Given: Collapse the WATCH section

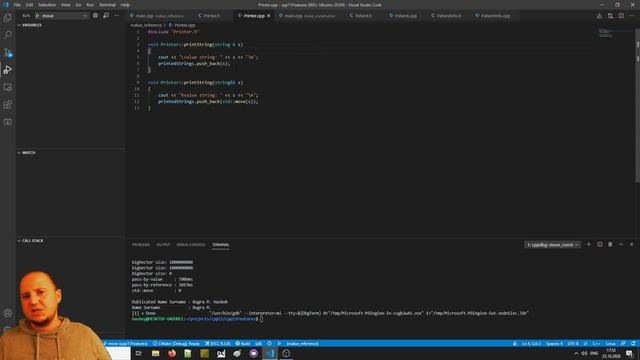Looking at the screenshot, I should (x=27, y=153).
